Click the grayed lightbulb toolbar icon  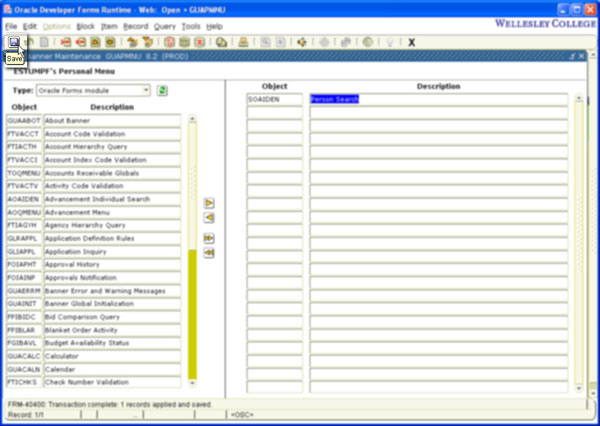point(390,42)
